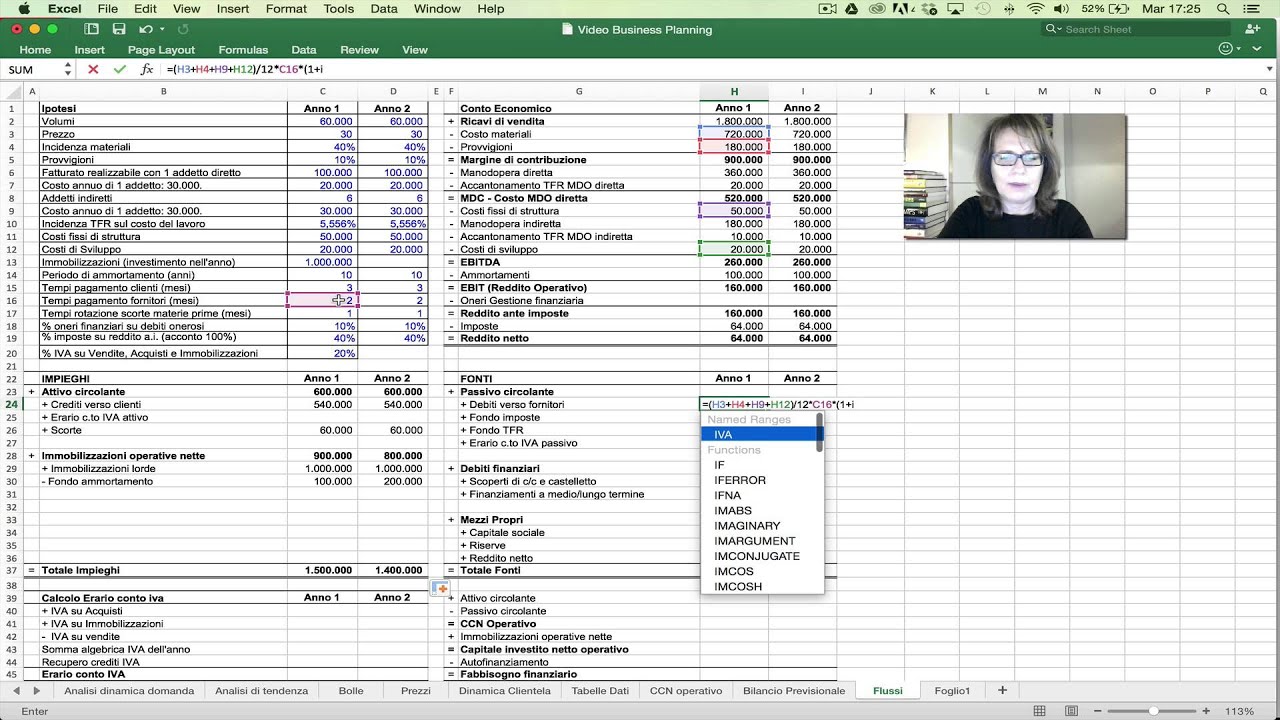Click the Google Drive menu bar icon

pyautogui.click(x=852, y=9)
